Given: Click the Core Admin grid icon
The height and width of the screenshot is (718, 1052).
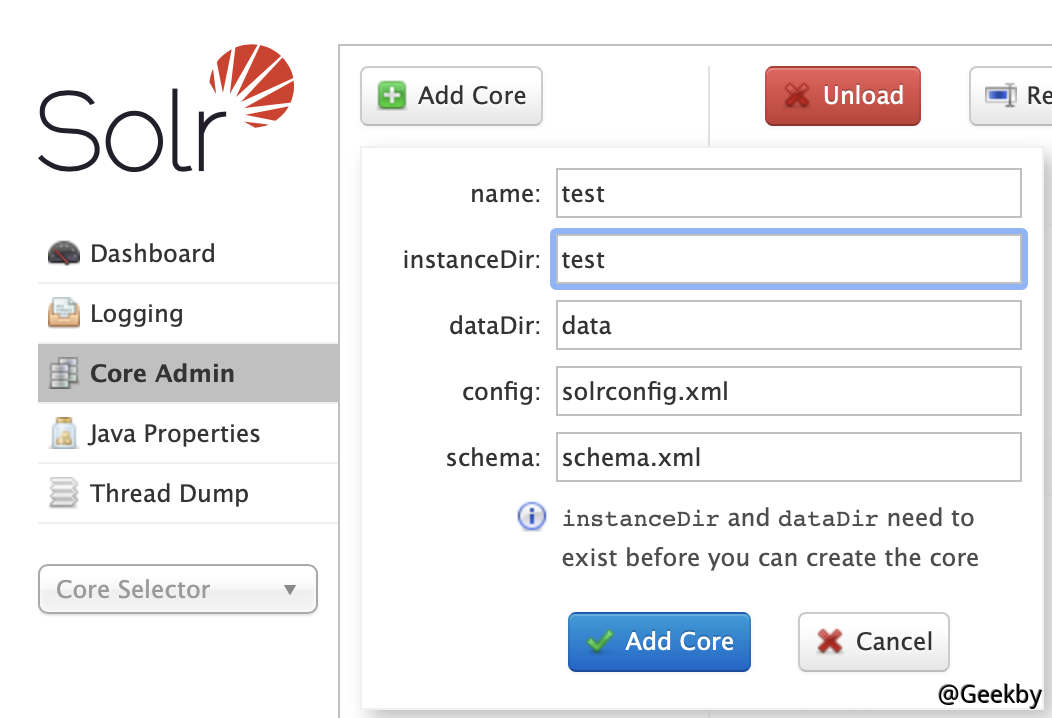Looking at the screenshot, I should click(x=63, y=373).
